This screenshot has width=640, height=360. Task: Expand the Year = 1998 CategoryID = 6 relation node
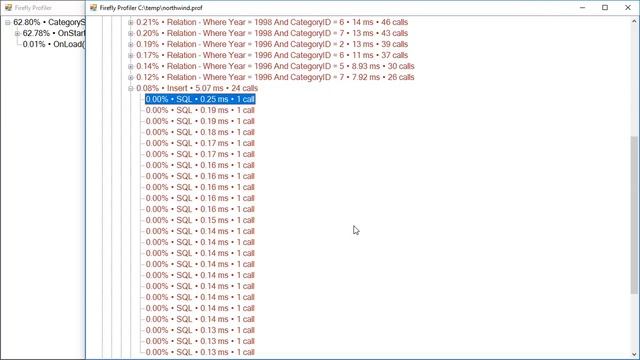131,22
